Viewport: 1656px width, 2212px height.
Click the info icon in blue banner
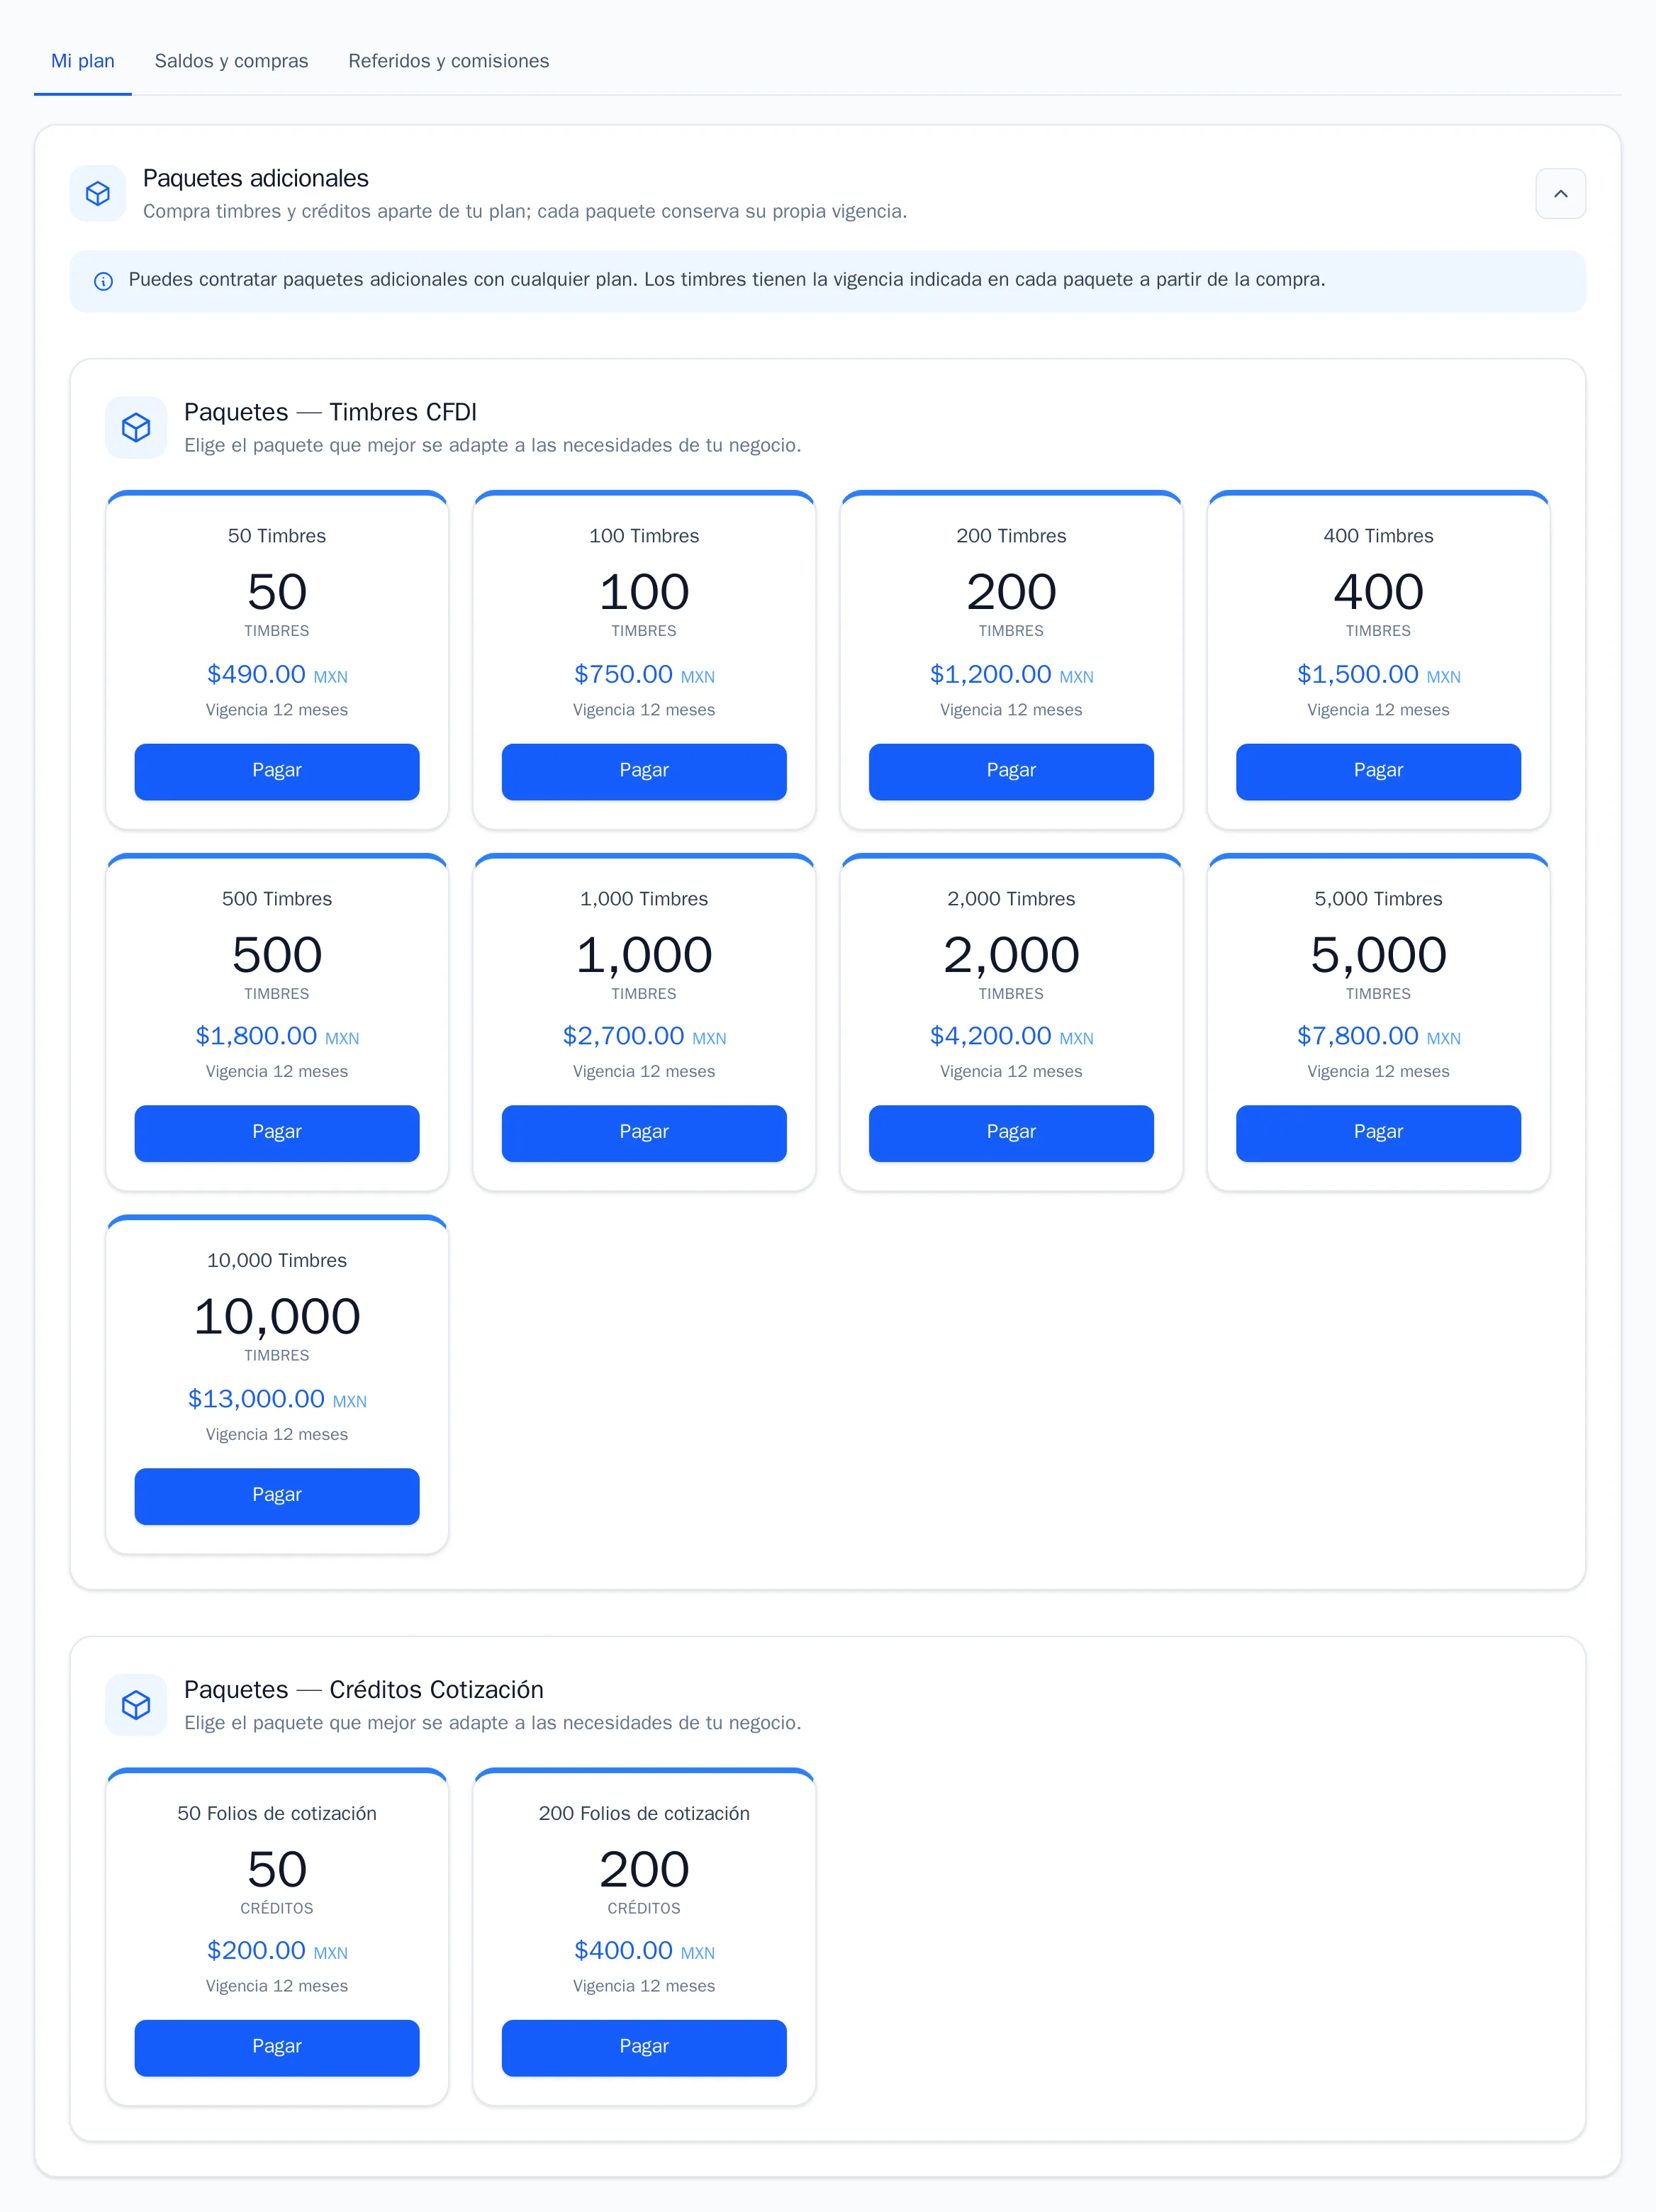tap(103, 281)
